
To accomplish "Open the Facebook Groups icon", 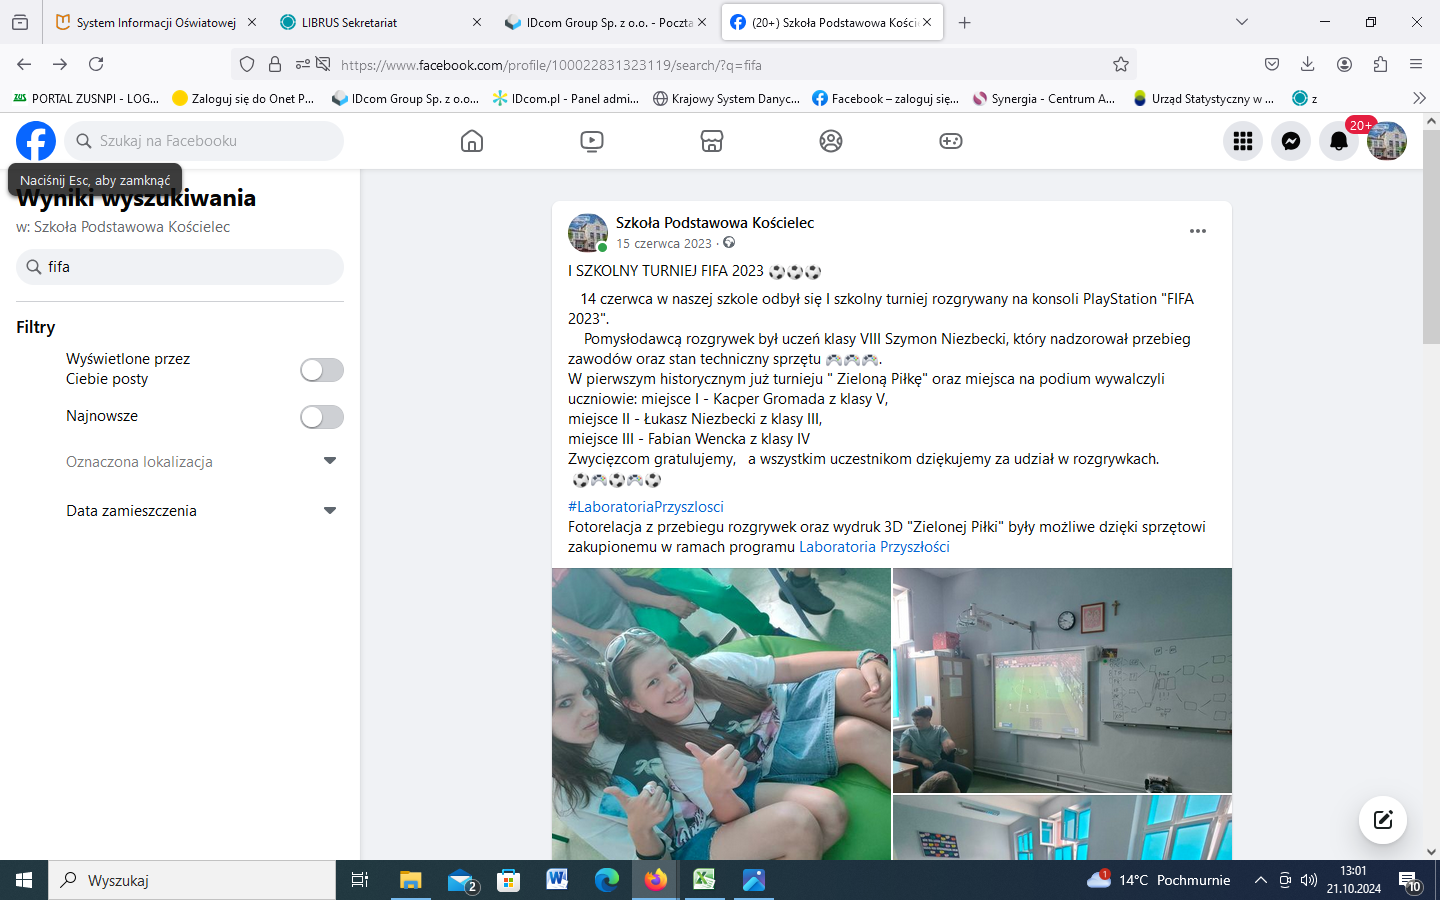I will pyautogui.click(x=831, y=141).
